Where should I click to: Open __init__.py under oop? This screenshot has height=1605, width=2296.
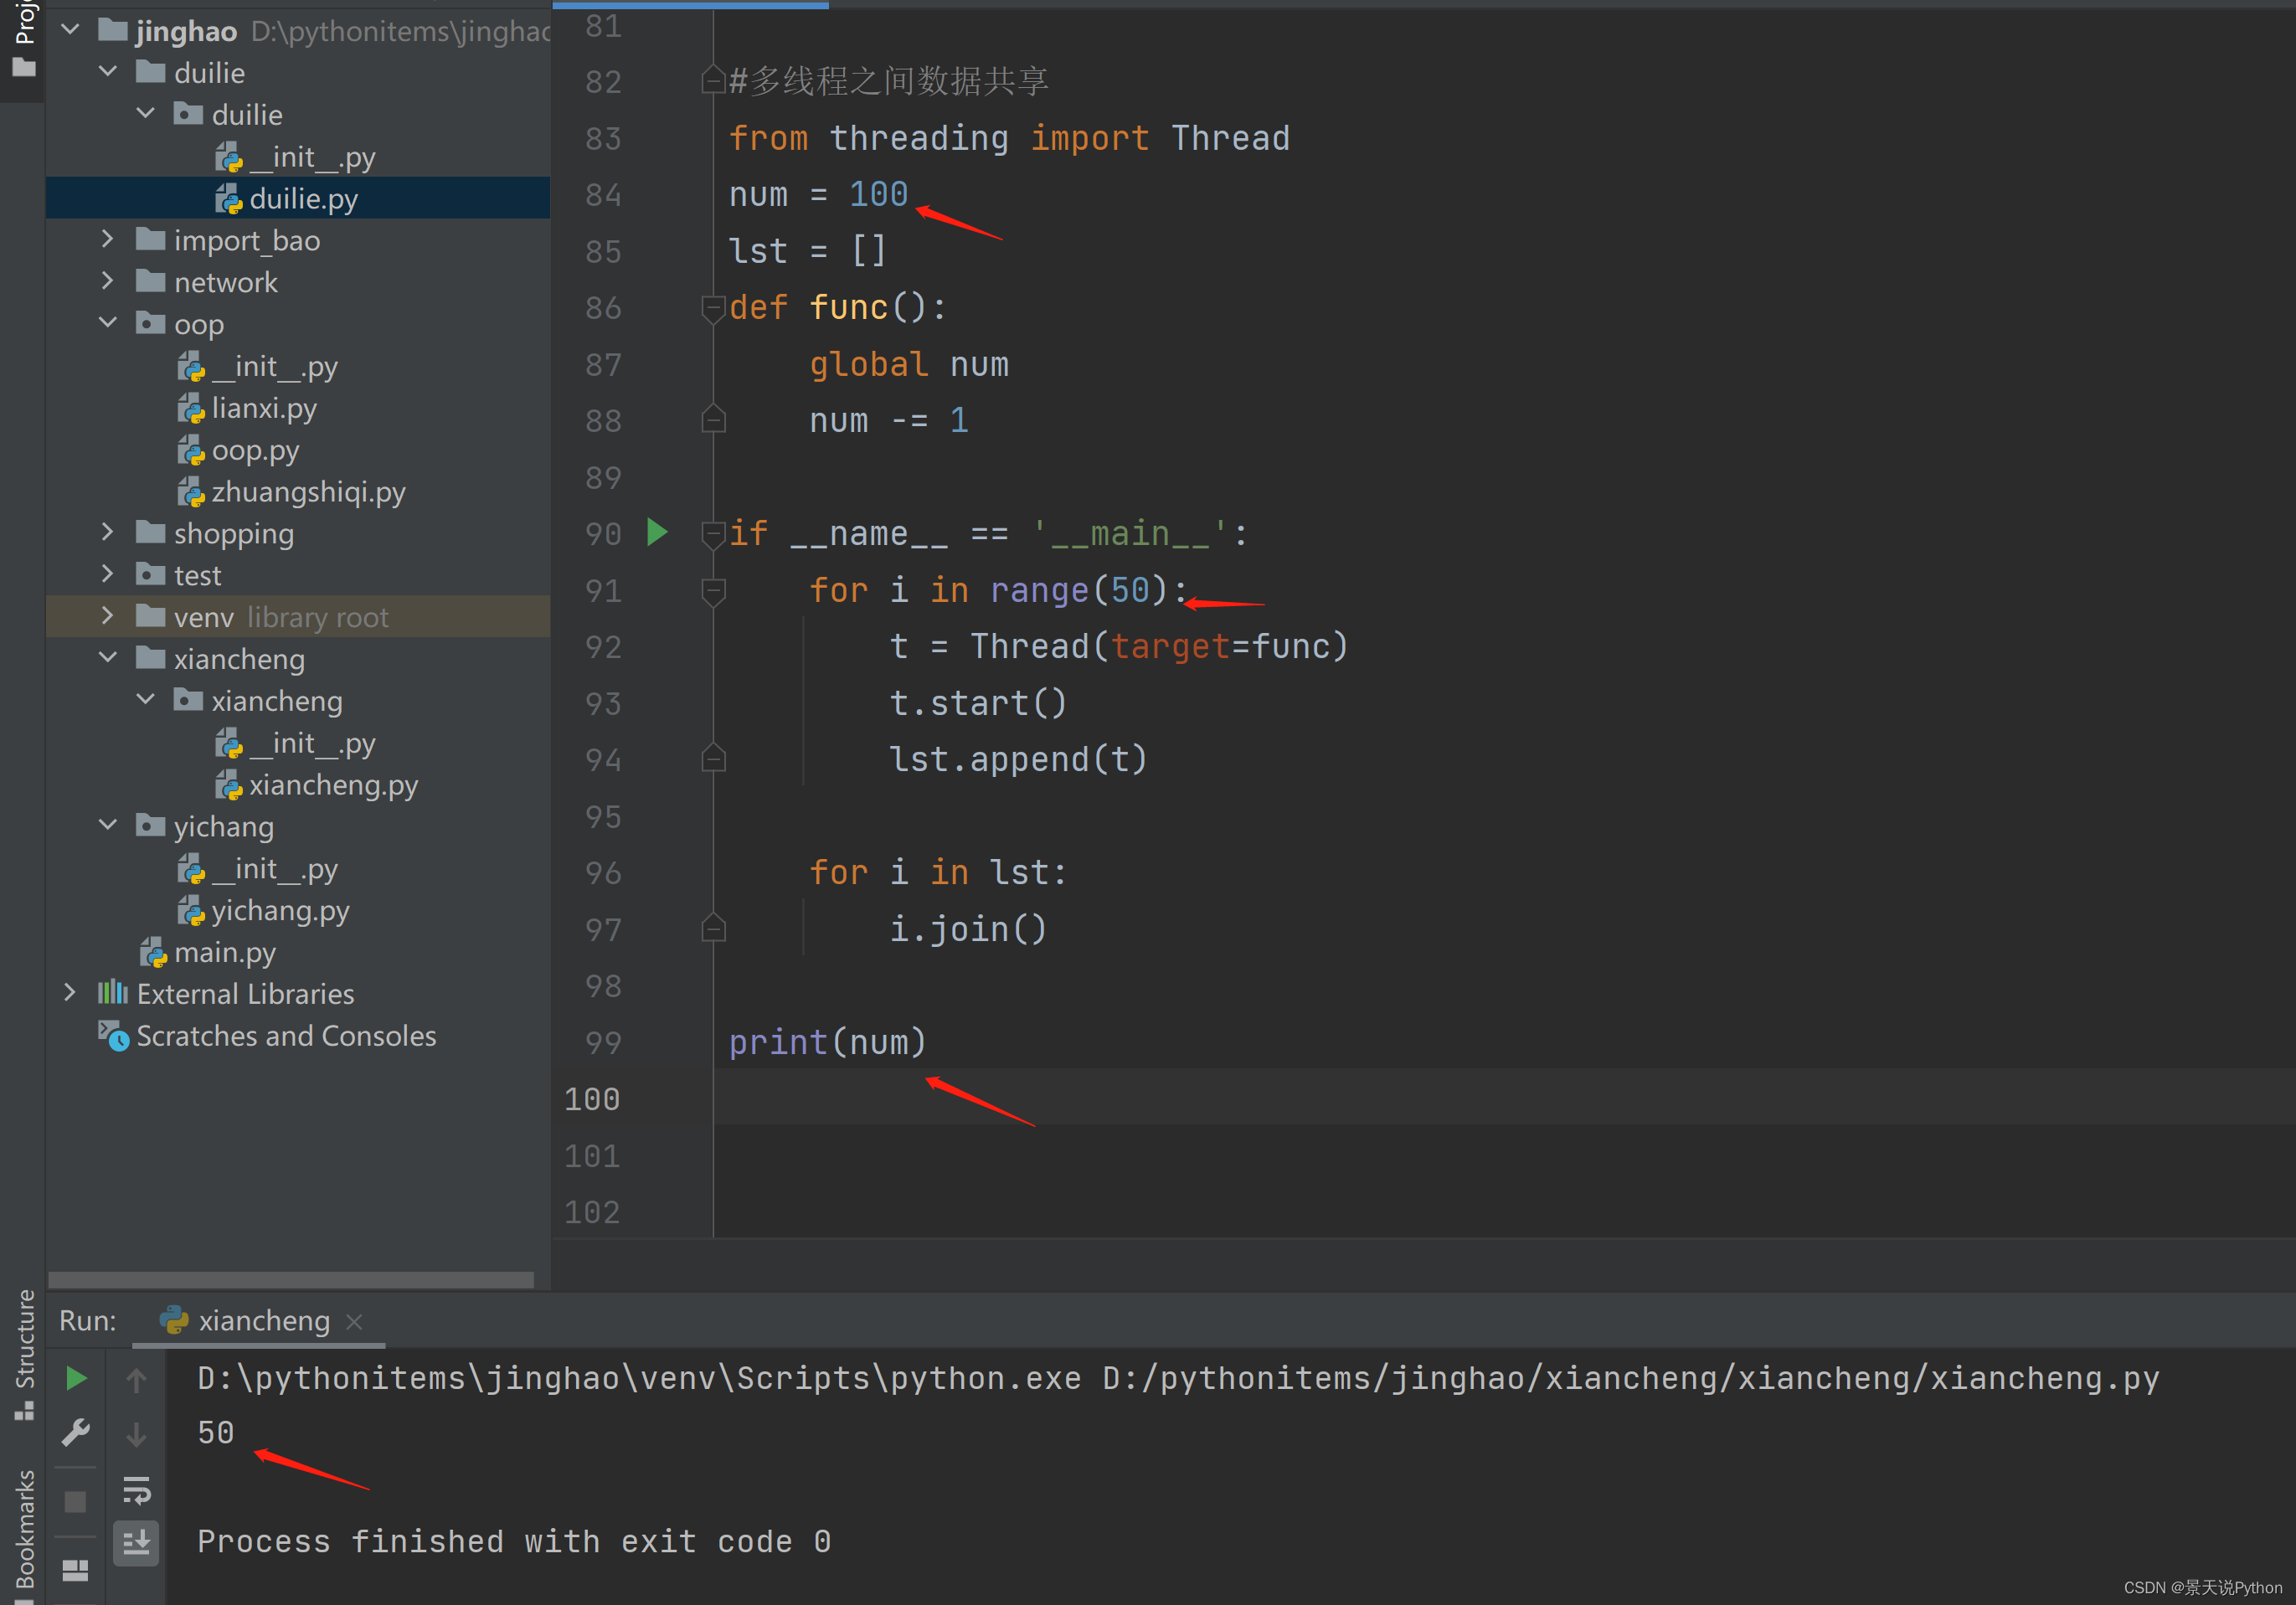click(273, 366)
